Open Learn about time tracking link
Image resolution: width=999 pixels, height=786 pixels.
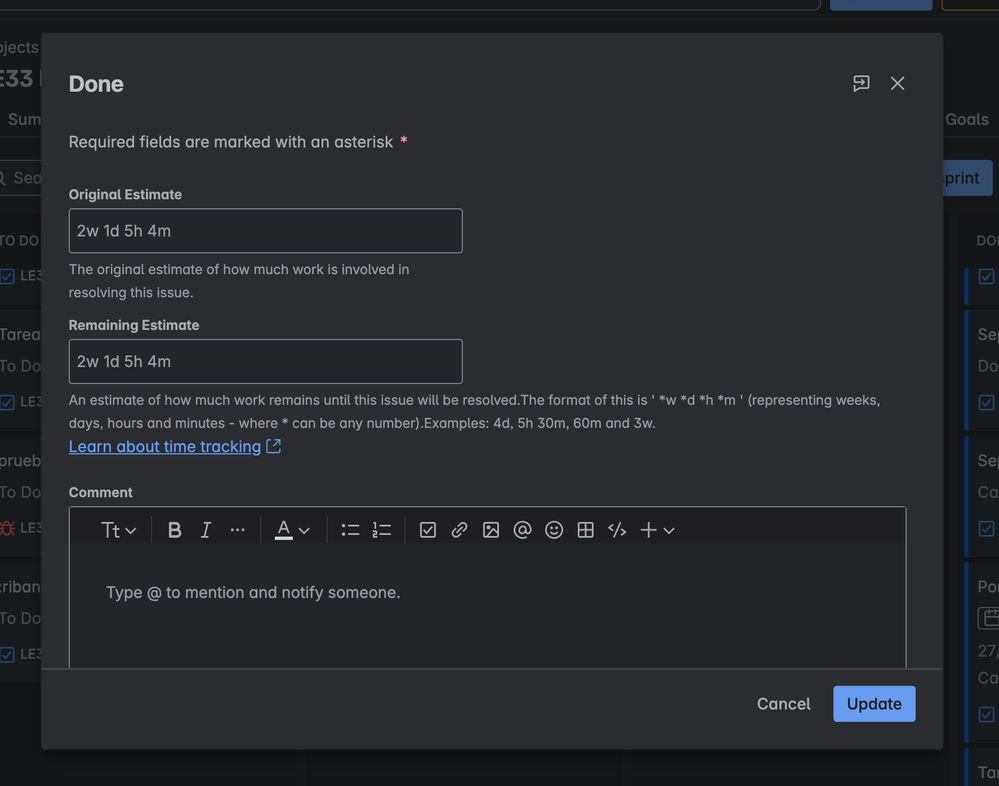pyautogui.click(x=165, y=447)
